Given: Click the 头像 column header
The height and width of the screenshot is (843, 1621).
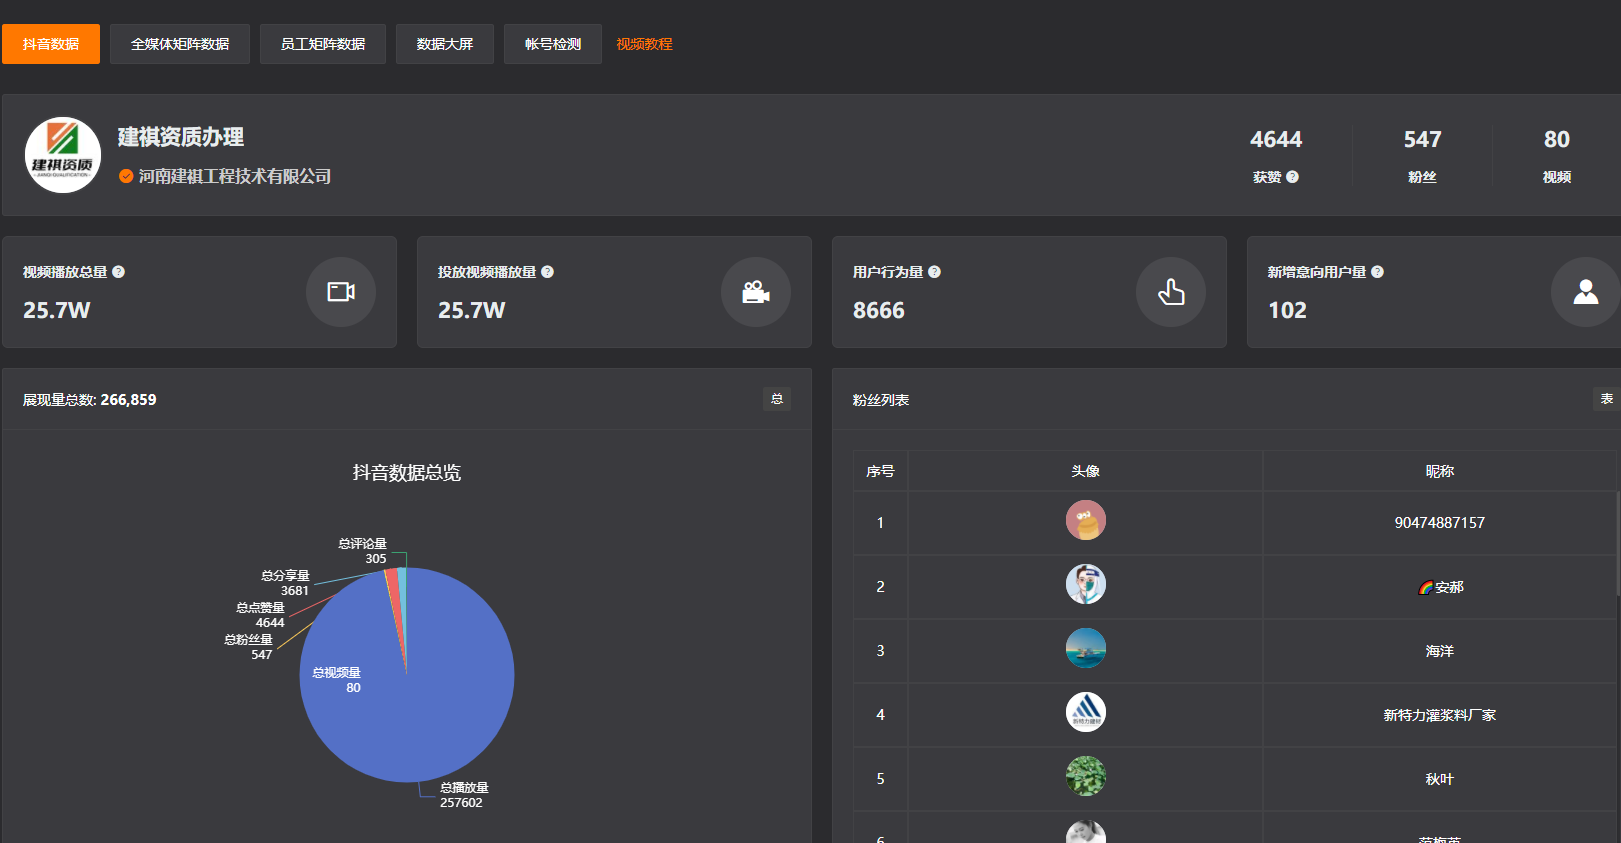Looking at the screenshot, I should coord(1085,471).
